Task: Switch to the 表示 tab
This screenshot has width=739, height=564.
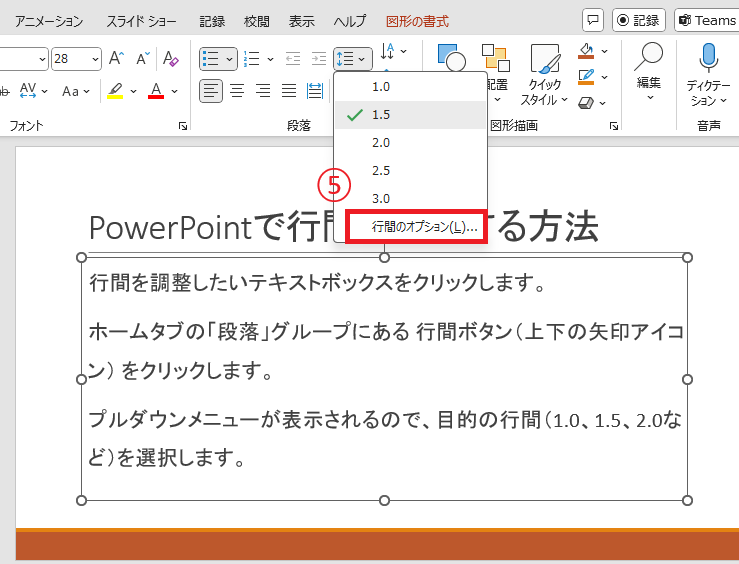Action: point(302,21)
